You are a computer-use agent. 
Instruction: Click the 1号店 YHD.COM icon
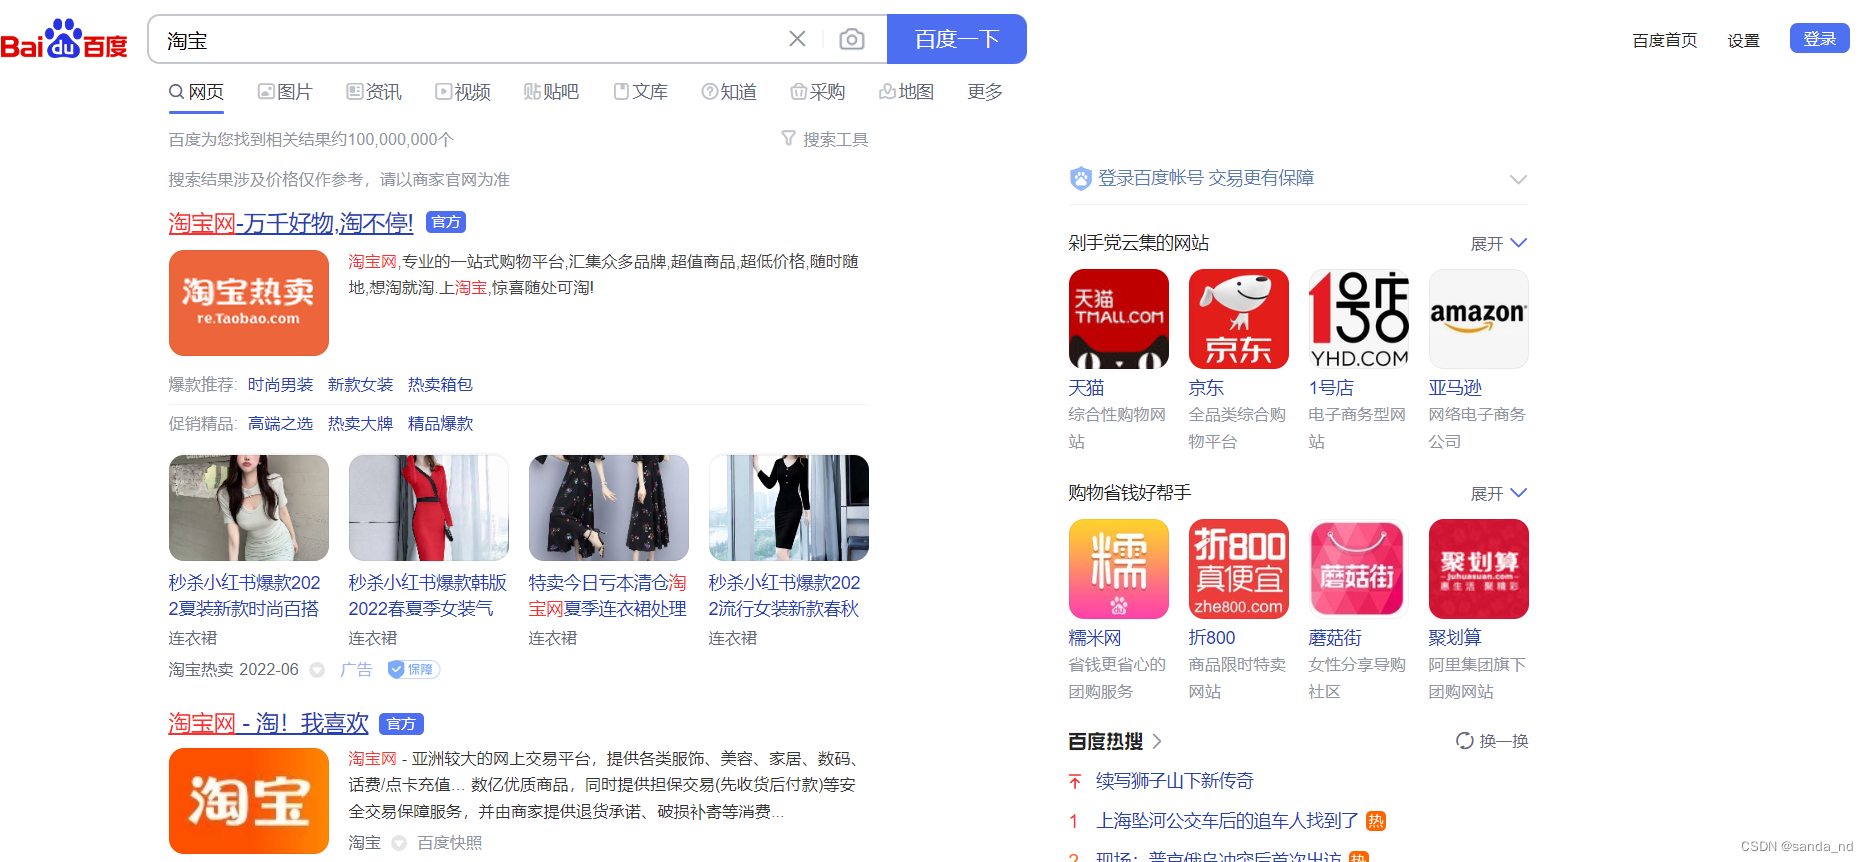pos(1359,319)
